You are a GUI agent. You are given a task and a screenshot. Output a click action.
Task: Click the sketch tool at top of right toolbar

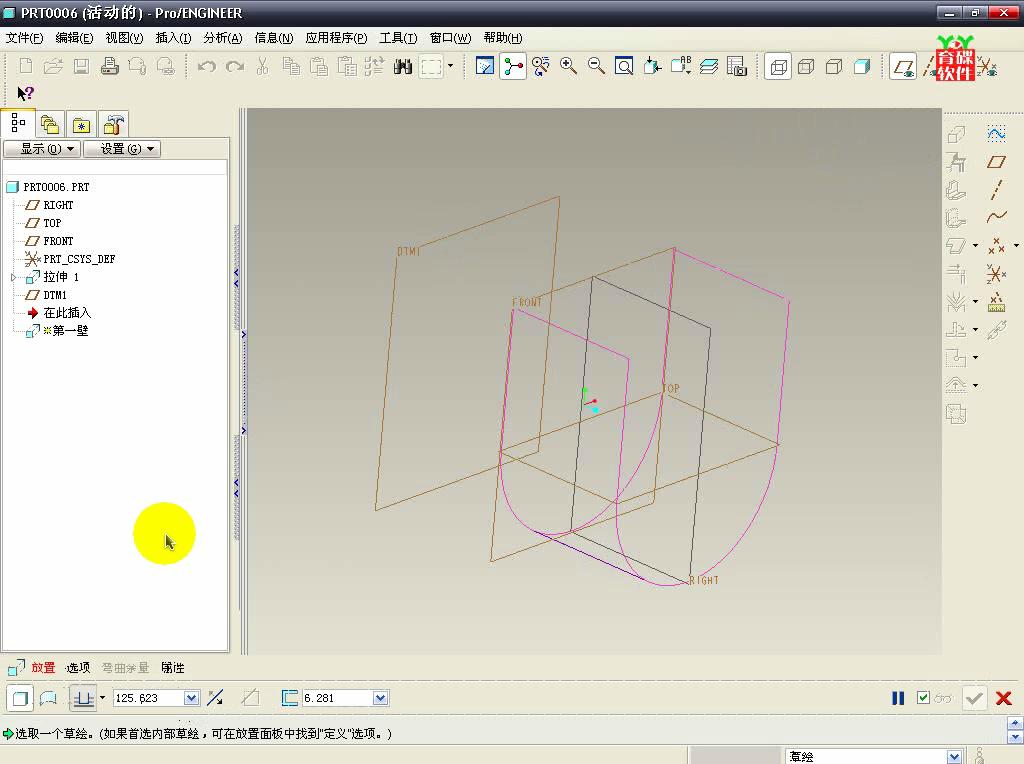pos(996,134)
